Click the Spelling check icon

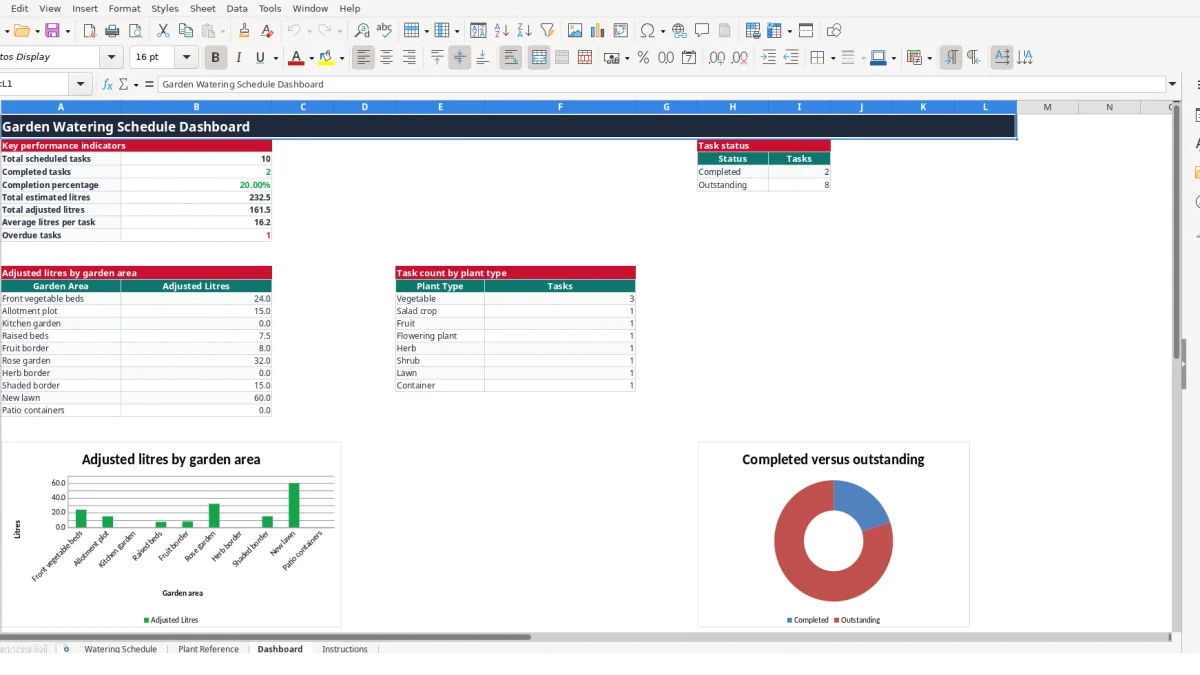384,31
